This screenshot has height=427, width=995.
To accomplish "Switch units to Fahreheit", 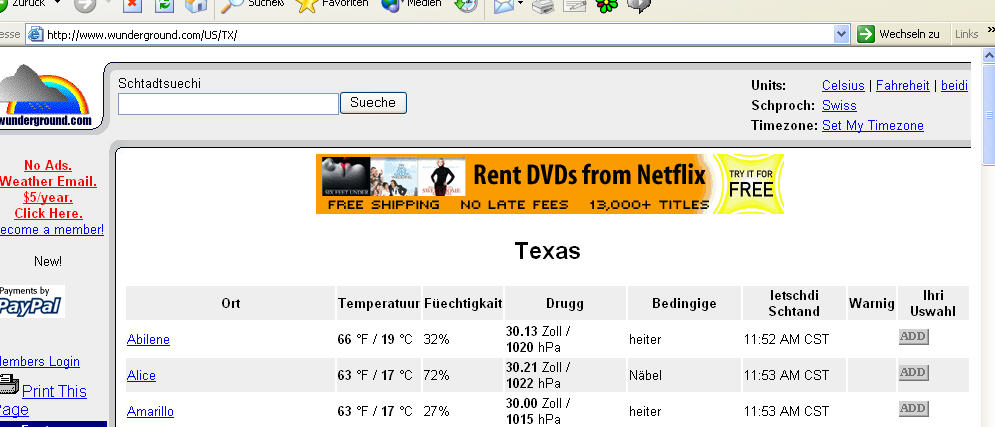I will (902, 86).
